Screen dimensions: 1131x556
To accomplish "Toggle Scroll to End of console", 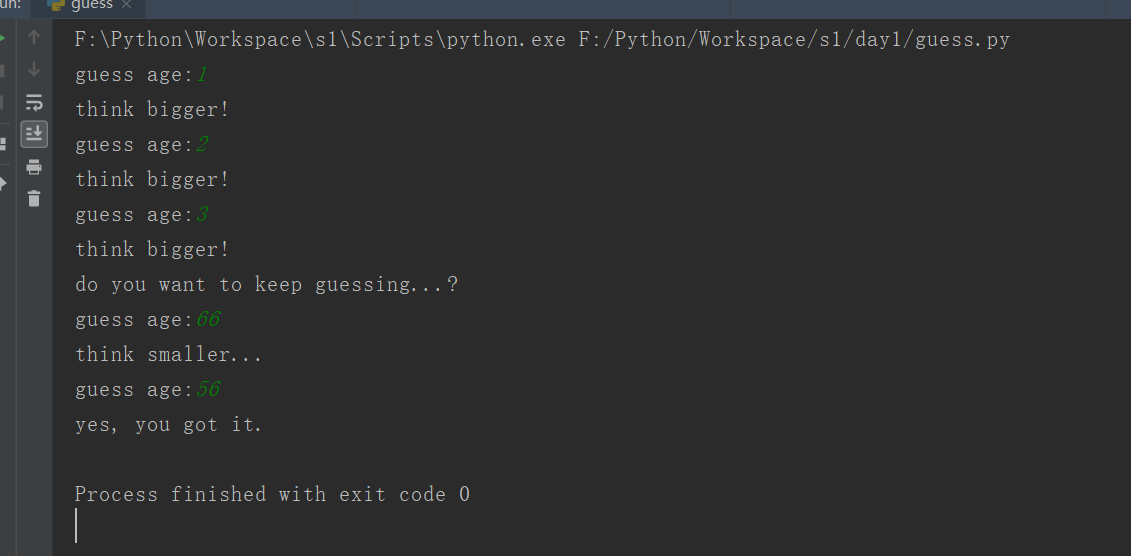I will tap(34, 134).
